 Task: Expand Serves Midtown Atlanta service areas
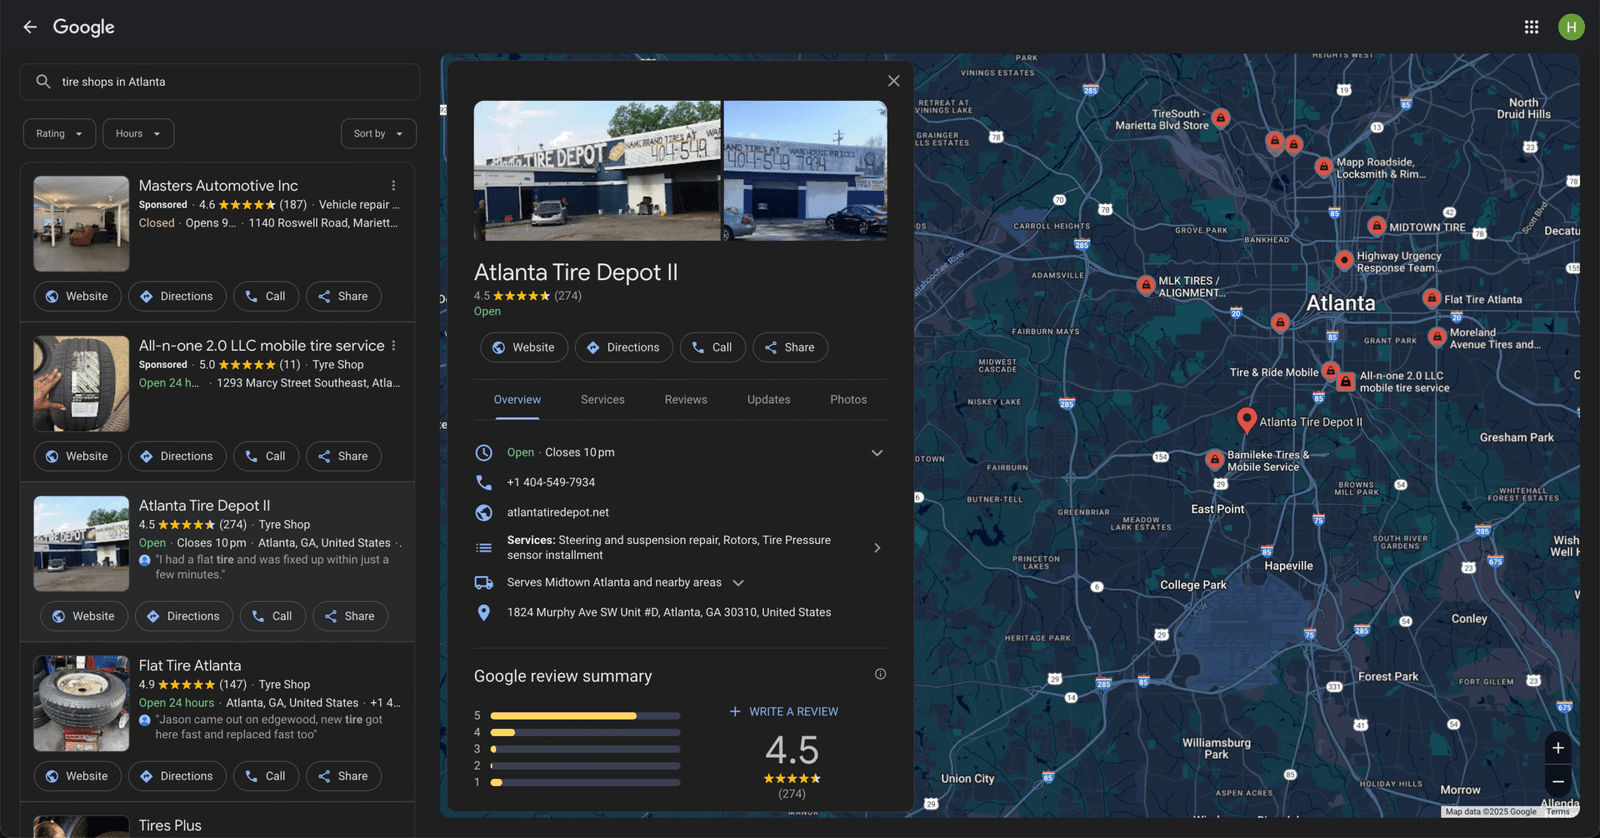point(738,583)
